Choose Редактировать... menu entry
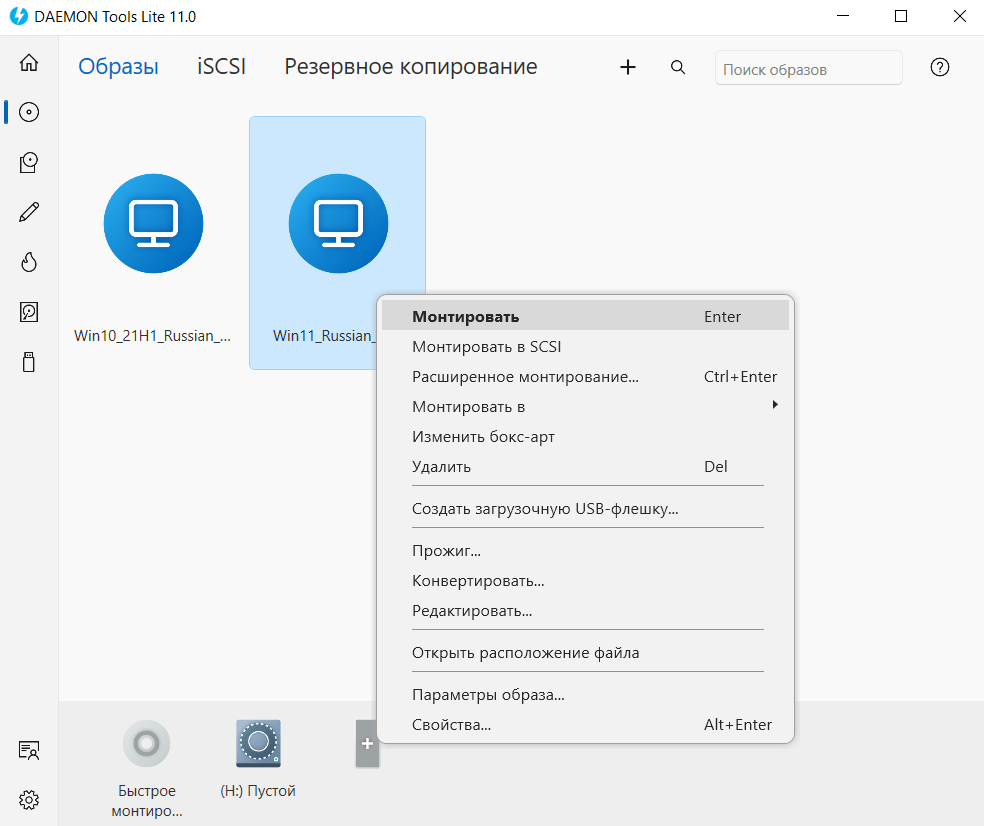 pos(585,611)
